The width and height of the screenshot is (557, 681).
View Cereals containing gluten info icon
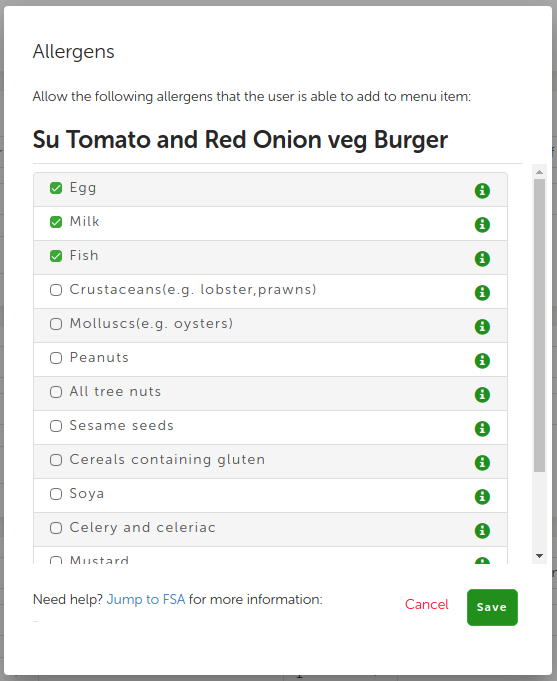482,463
